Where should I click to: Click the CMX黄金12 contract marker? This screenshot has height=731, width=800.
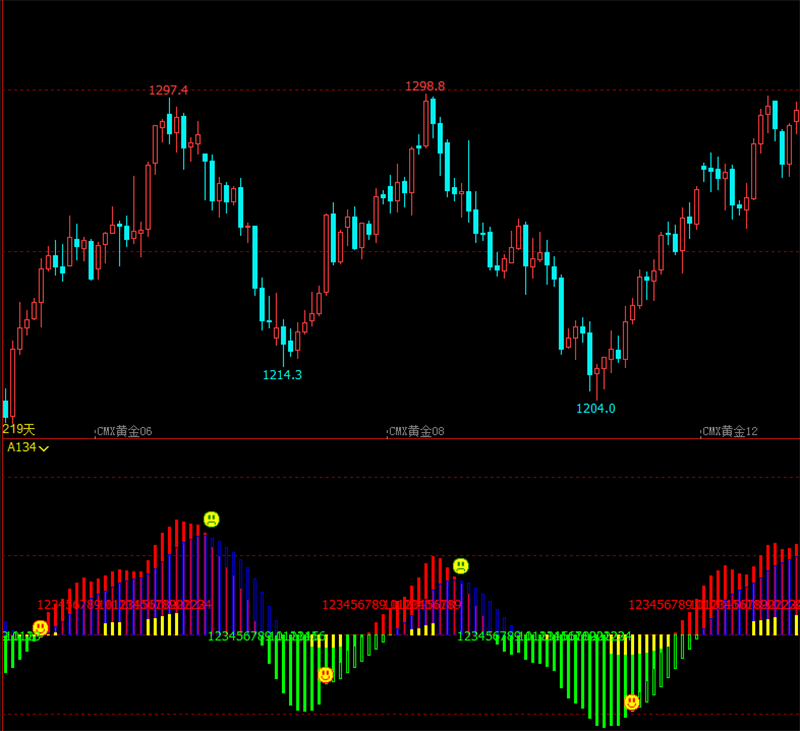click(730, 432)
